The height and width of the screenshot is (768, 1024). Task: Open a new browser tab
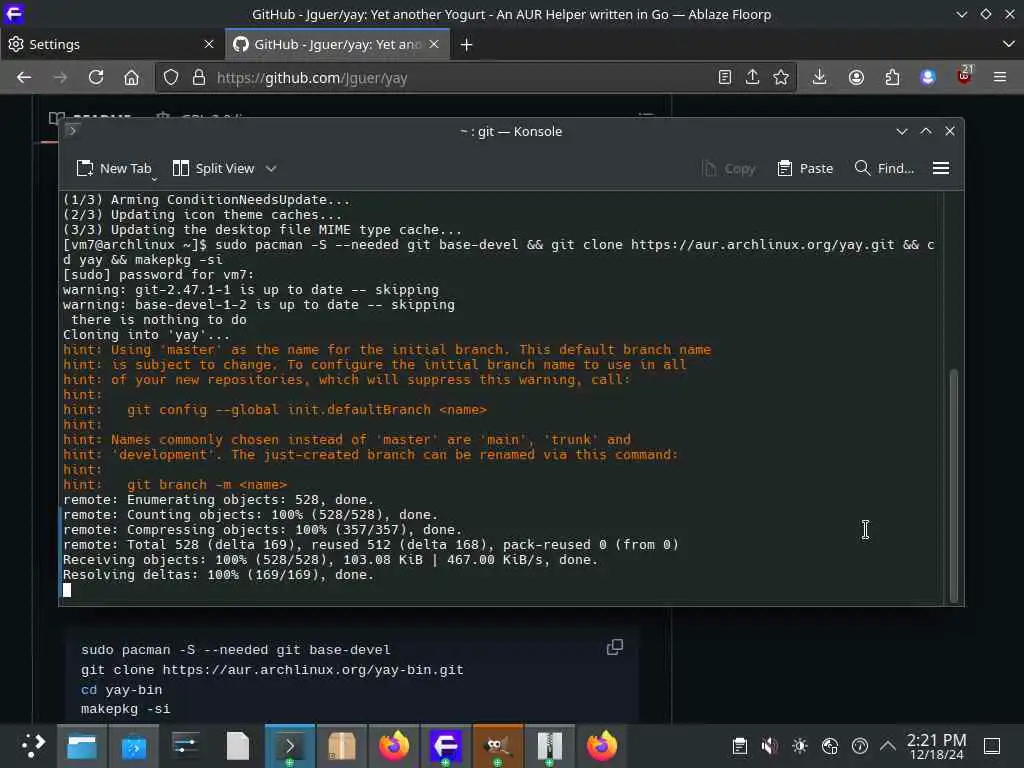466,44
